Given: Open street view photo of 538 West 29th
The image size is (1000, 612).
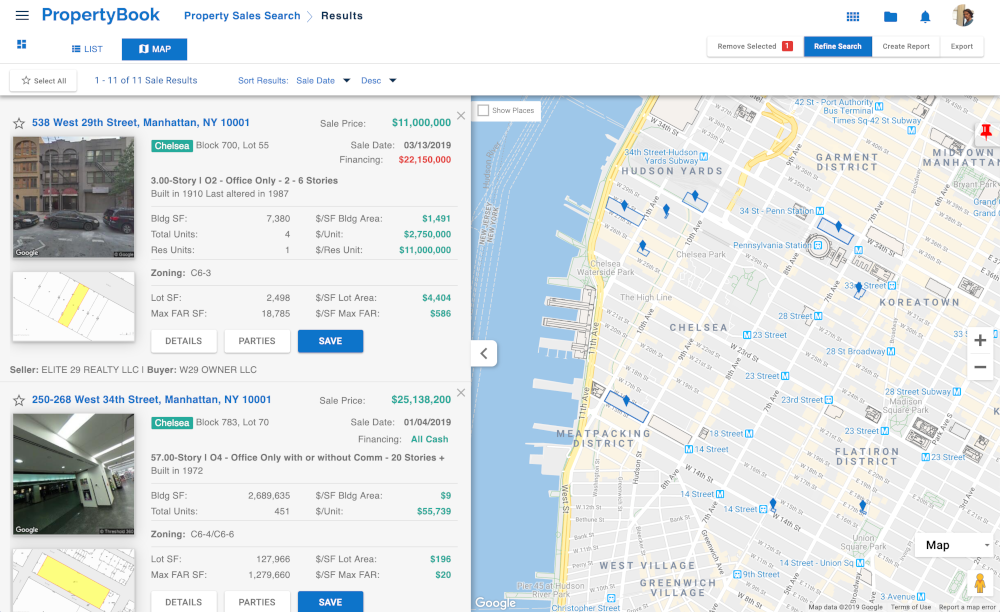Looking at the screenshot, I should [x=73, y=197].
